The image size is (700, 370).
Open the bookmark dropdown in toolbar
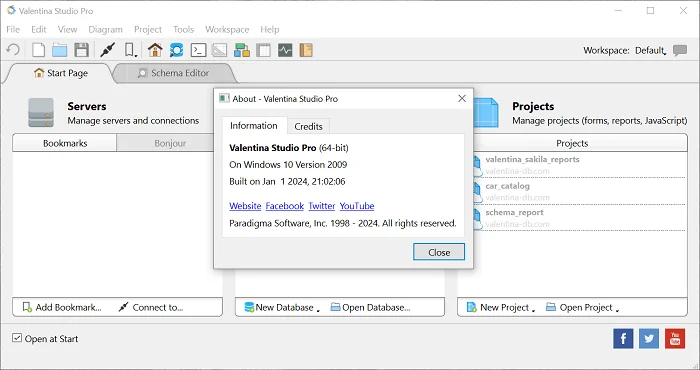(130, 50)
